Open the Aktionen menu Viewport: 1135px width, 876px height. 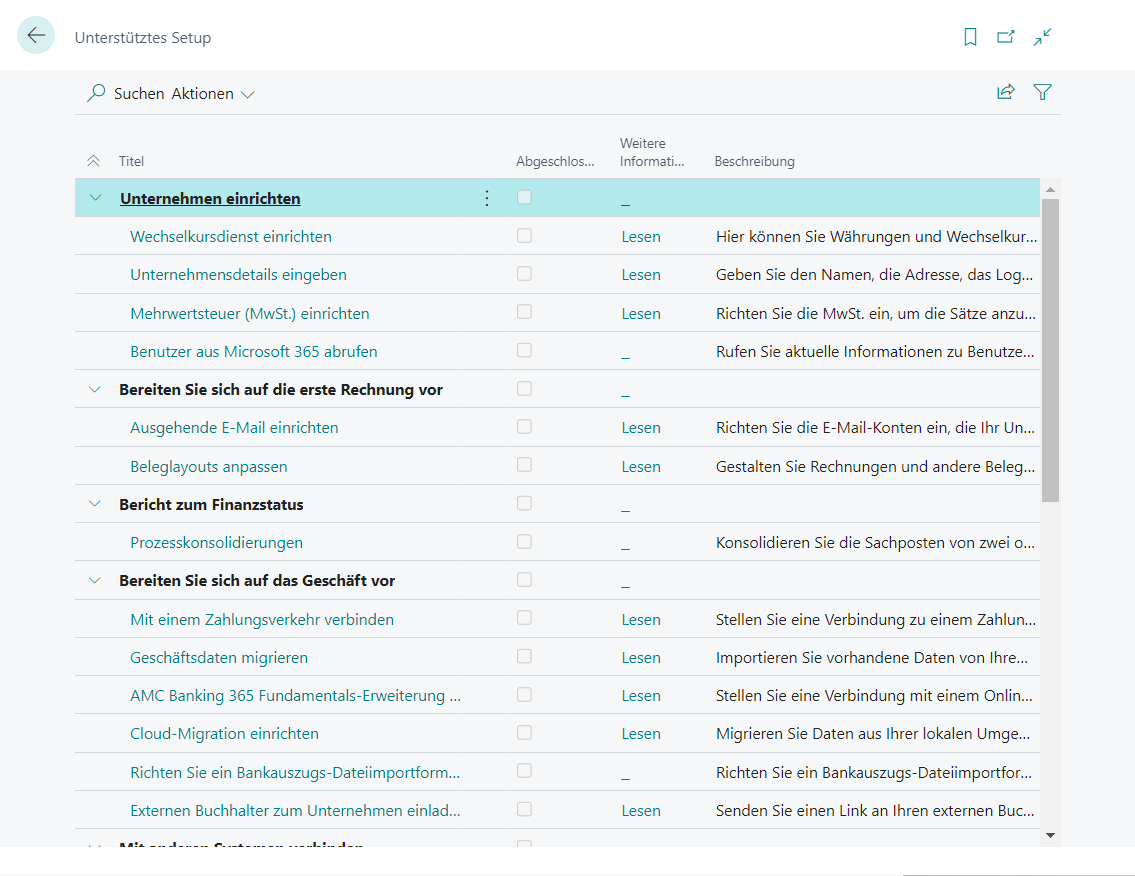click(x=202, y=93)
